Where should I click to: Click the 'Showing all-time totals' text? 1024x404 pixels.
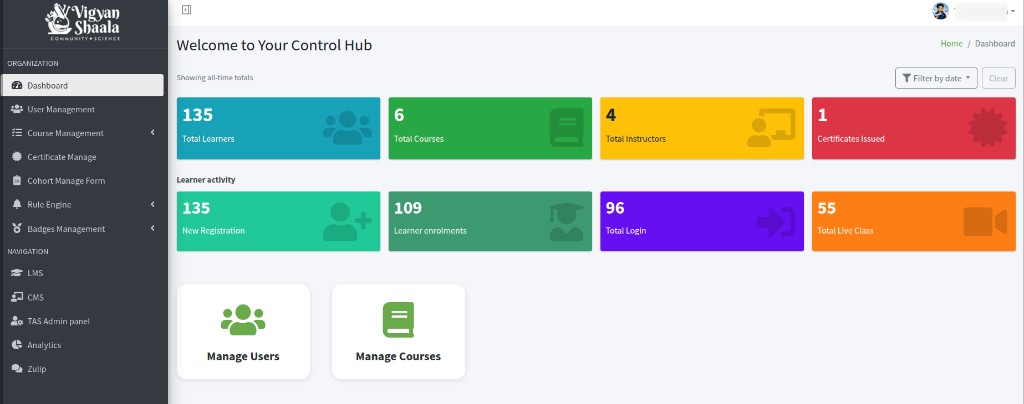[x=215, y=78]
